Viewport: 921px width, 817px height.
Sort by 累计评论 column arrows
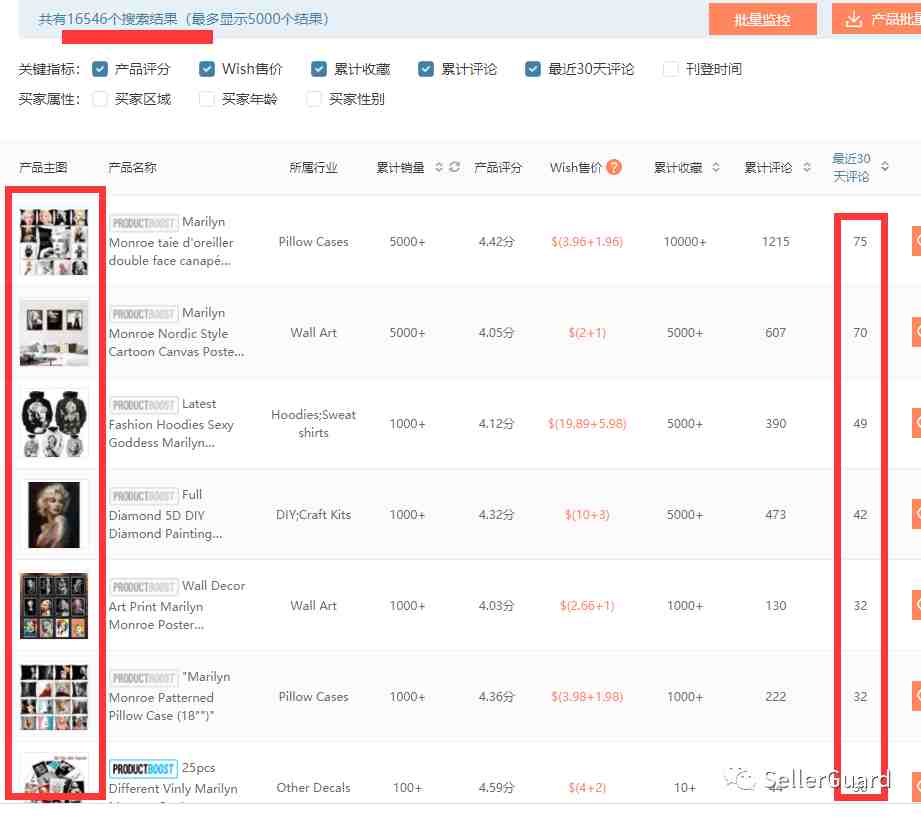(x=806, y=167)
